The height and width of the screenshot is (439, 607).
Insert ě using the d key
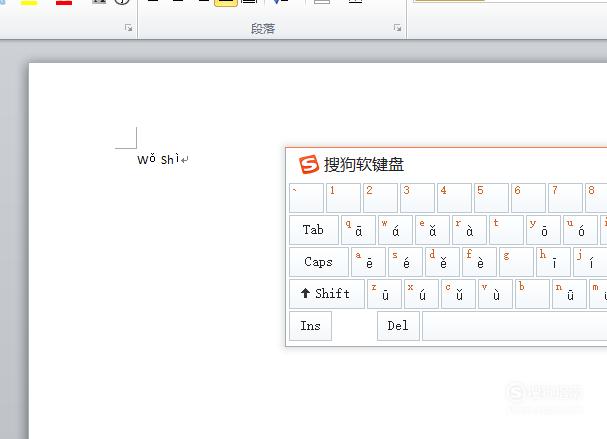pos(442,262)
